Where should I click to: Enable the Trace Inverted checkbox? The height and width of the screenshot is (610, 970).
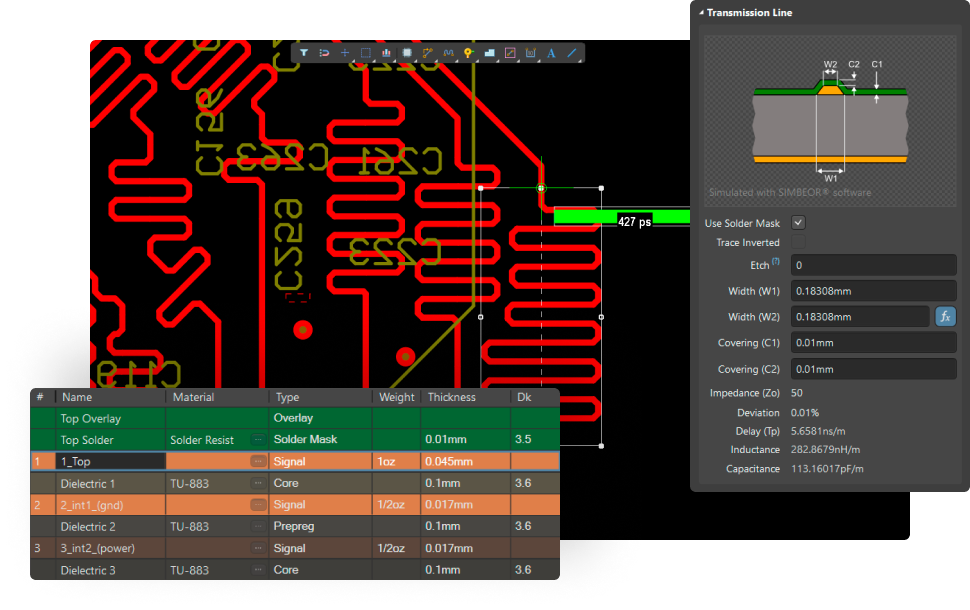pos(798,243)
